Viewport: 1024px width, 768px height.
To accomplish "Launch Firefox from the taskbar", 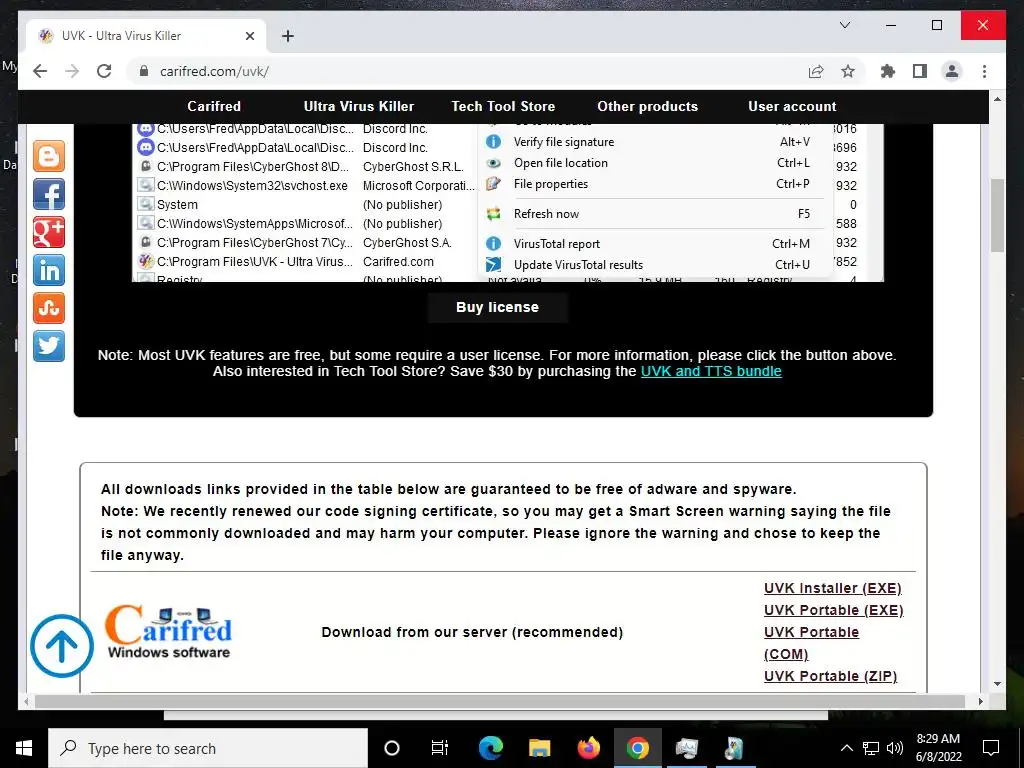I will [x=588, y=748].
